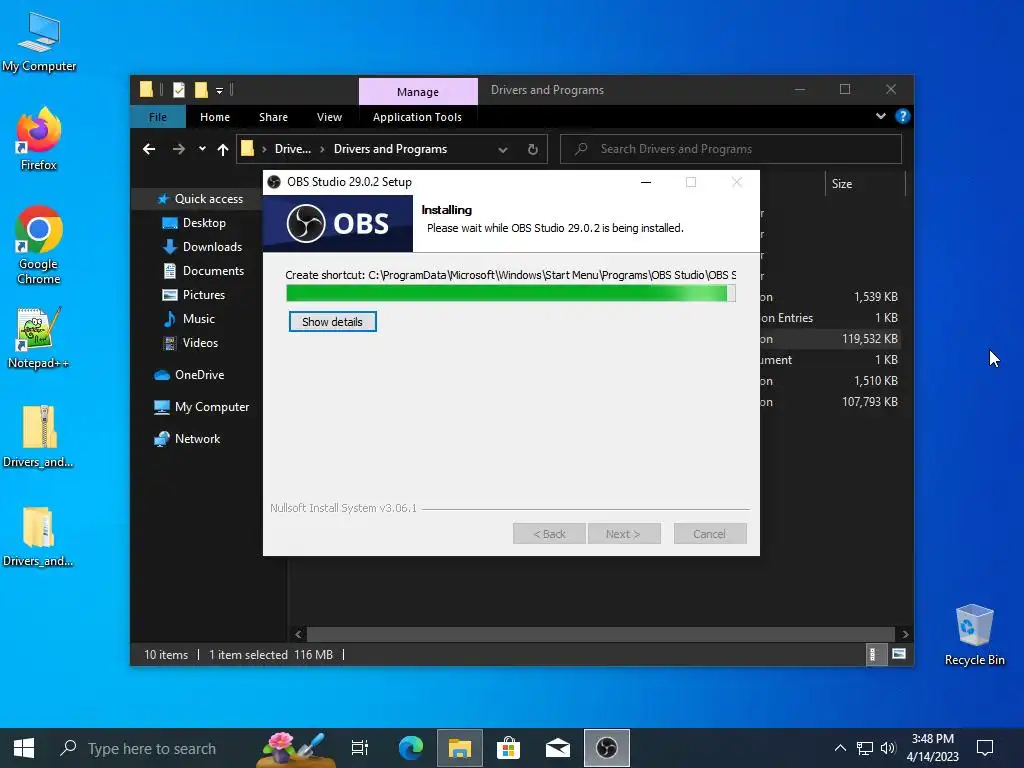1024x768 pixels.
Task: Select the file row sized 119,532 KB
Action: pos(829,339)
